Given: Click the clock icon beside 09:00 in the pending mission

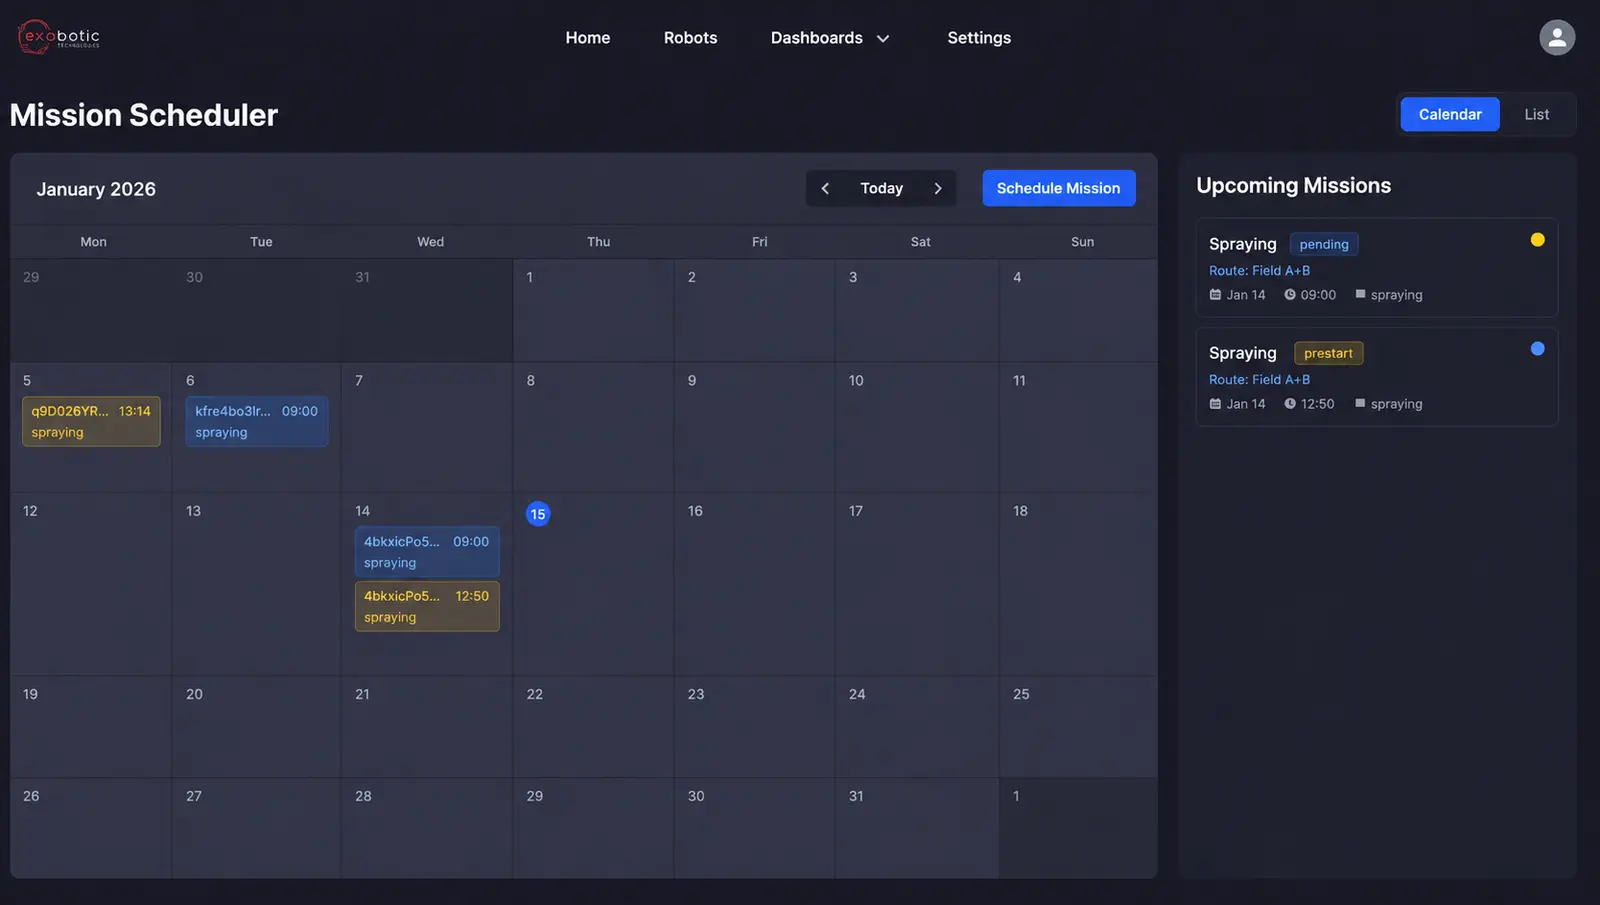Looking at the screenshot, I should 1290,295.
